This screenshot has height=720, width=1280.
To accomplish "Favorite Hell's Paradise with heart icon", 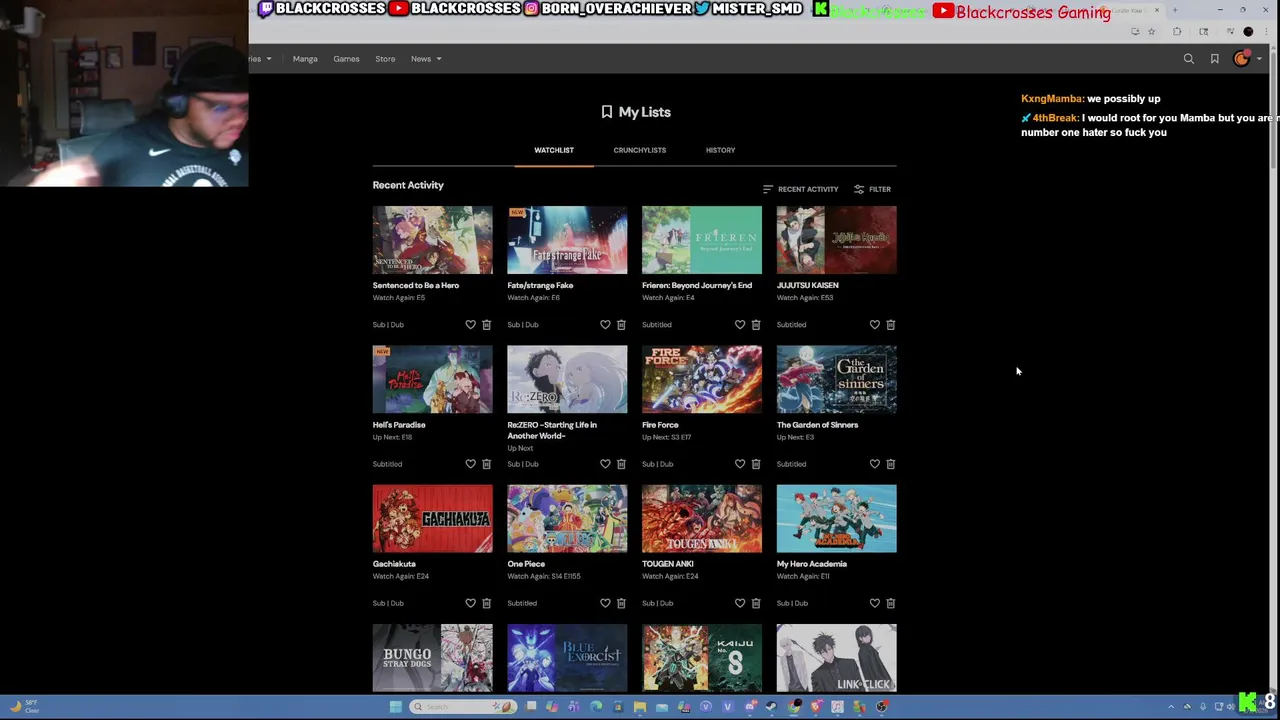I will (471, 464).
